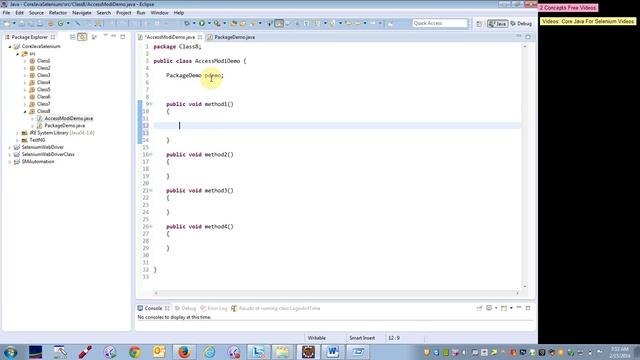Collapse the CoreJavaSelenium project node
Viewport: 640px width, 360px height.
pos(10,47)
